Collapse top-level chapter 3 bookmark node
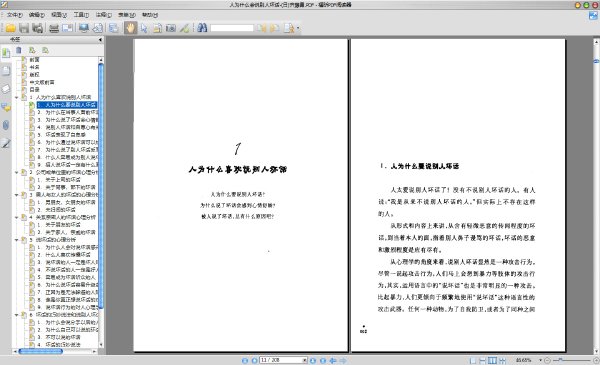 [16, 195]
